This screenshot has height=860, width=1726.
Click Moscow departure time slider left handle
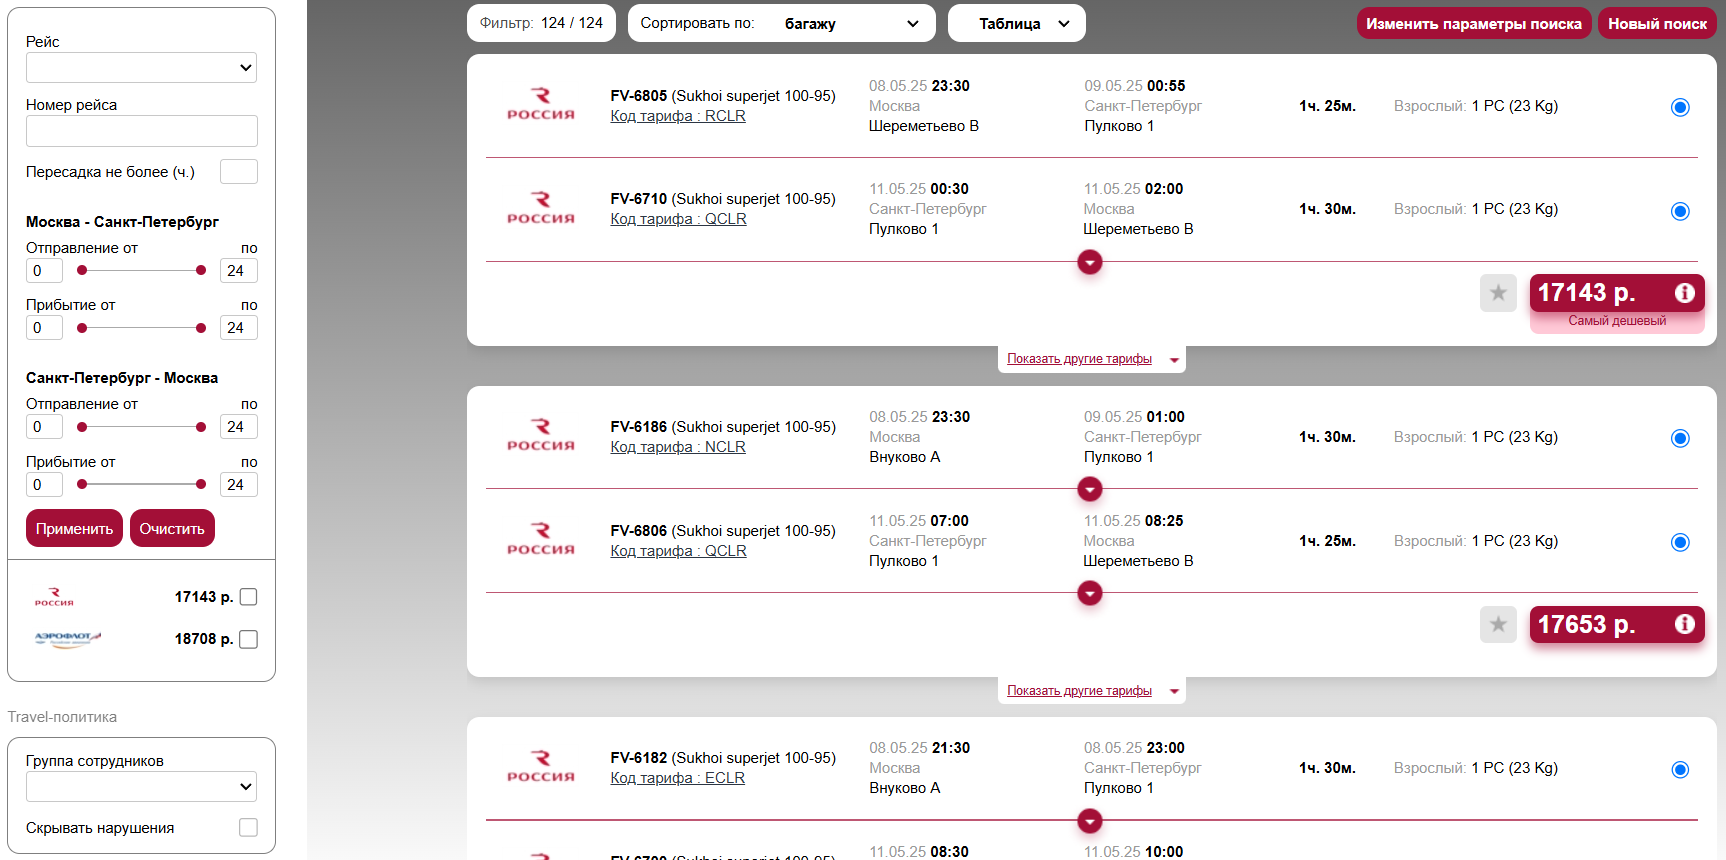coord(82,270)
